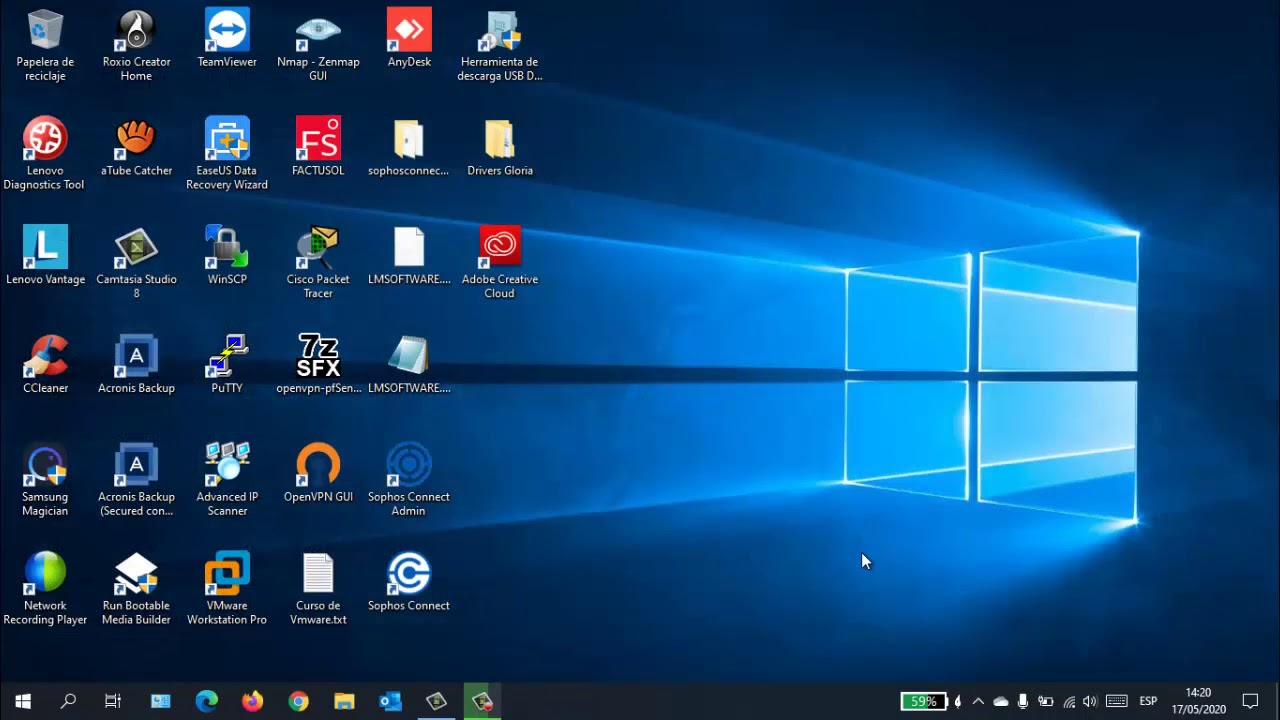Select the PuTTY desktop shortcut
1280x720 pixels.
tap(227, 365)
